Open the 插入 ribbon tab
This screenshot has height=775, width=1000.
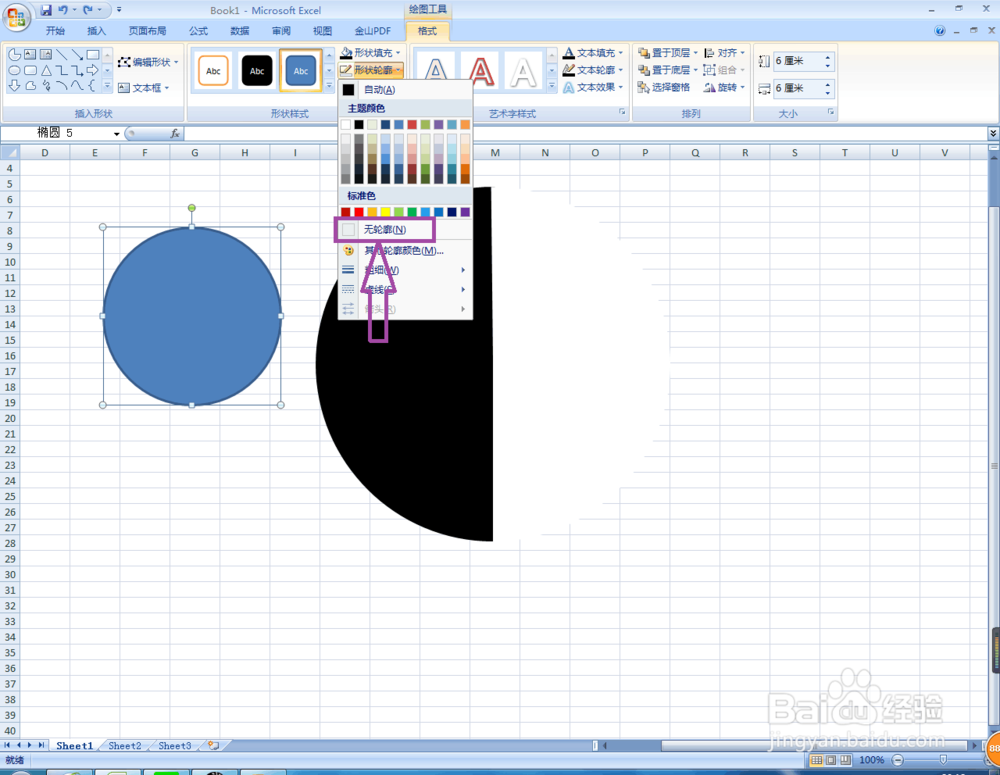(x=96, y=31)
